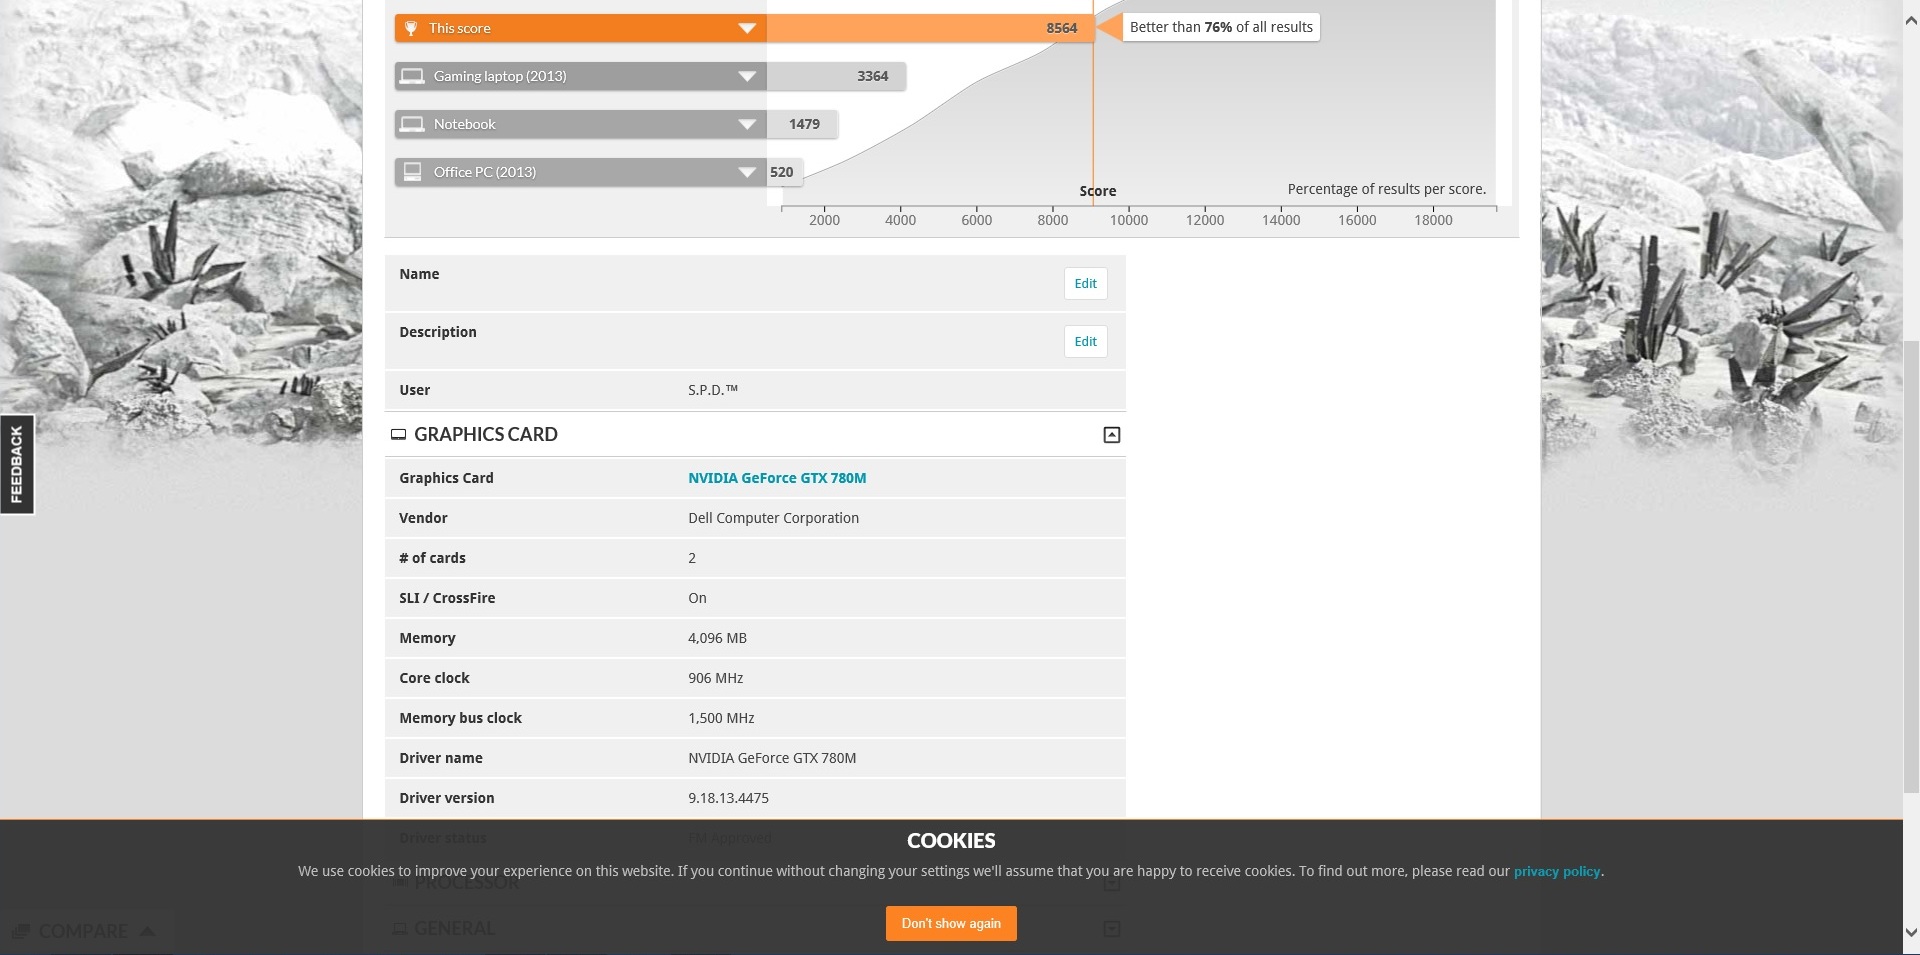Edit the Description field

click(x=1085, y=341)
